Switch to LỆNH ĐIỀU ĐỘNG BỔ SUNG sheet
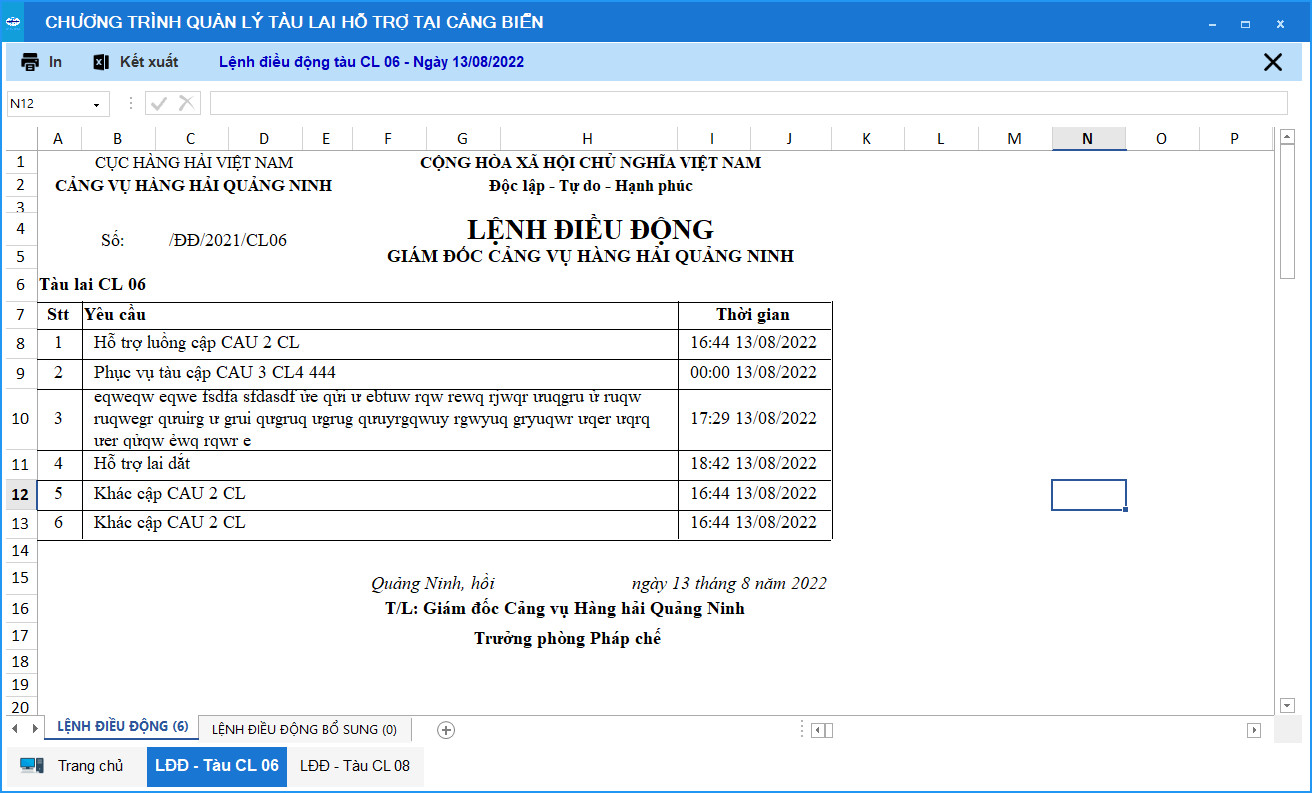1312x793 pixels. 304,730
